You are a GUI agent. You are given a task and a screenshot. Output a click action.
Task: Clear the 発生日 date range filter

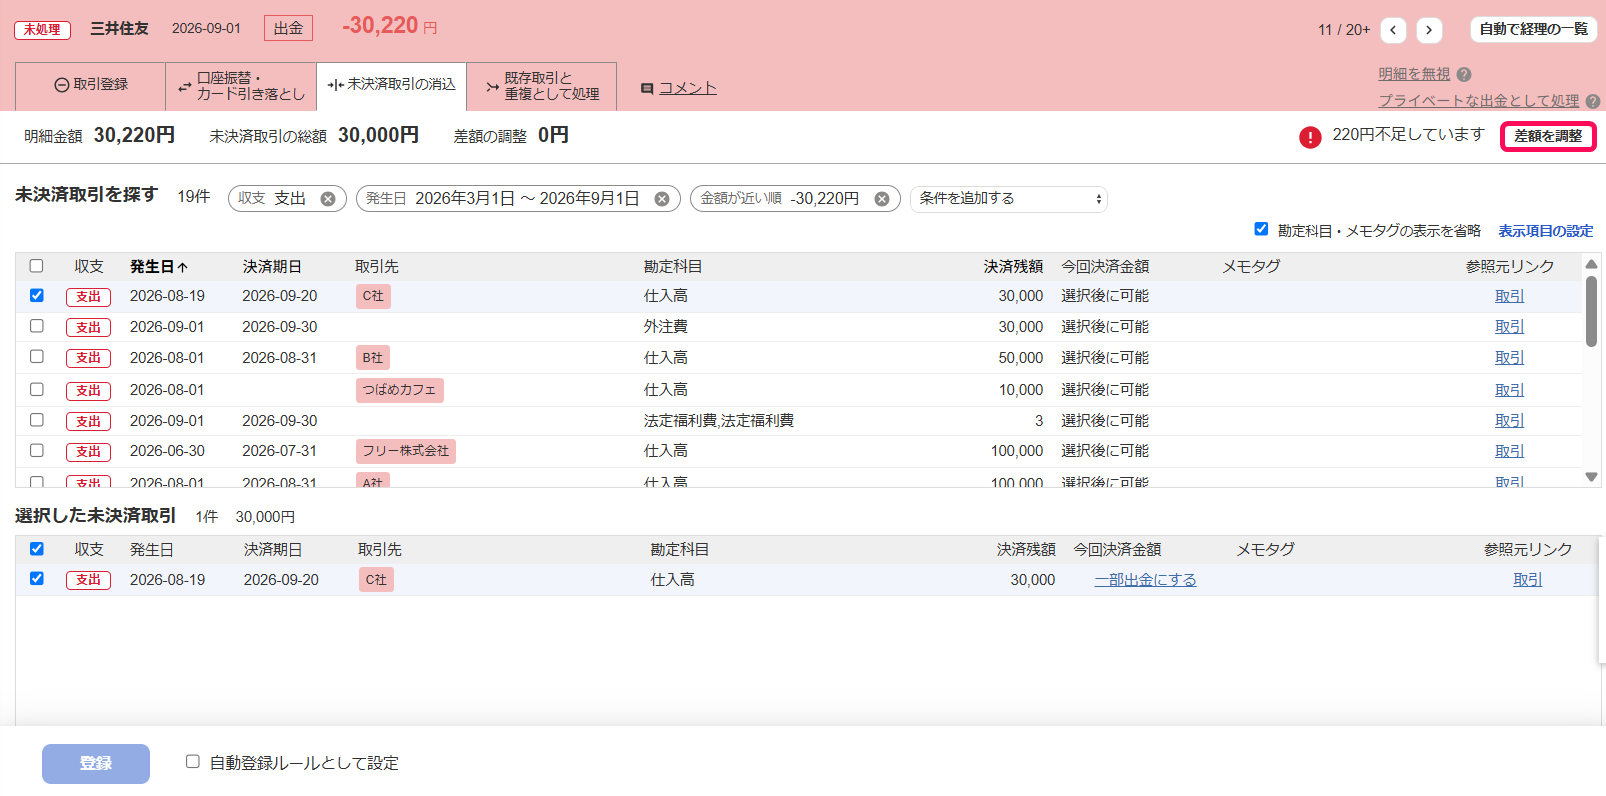coord(662,199)
